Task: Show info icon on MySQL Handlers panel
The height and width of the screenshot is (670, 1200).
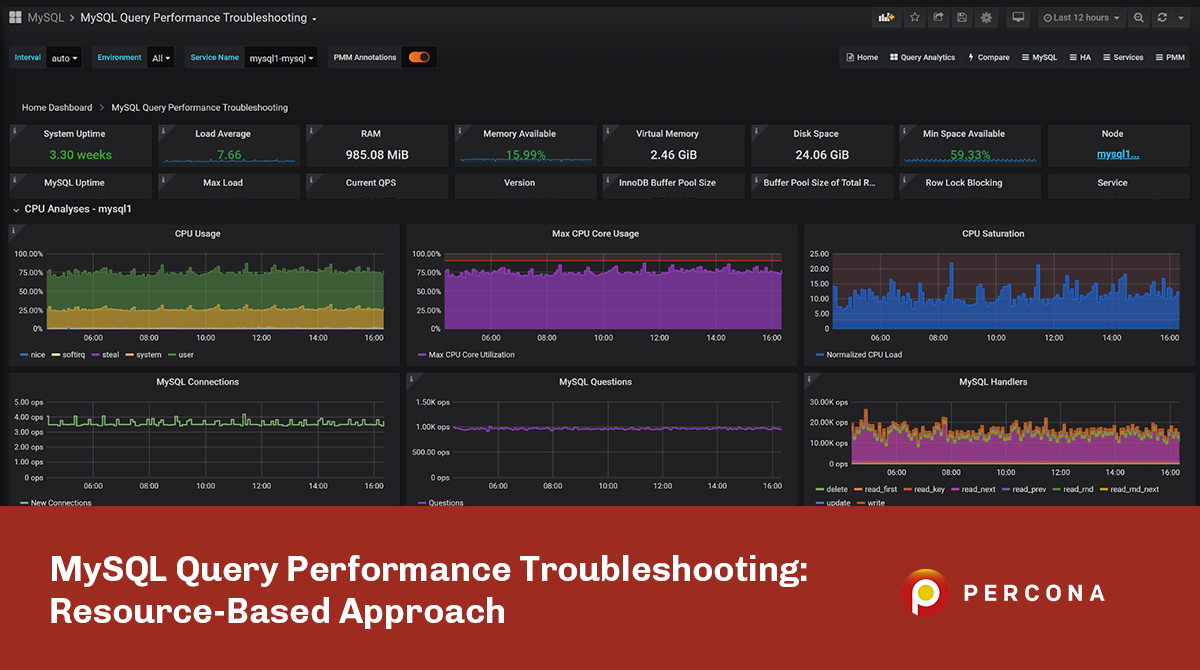Action: point(809,378)
